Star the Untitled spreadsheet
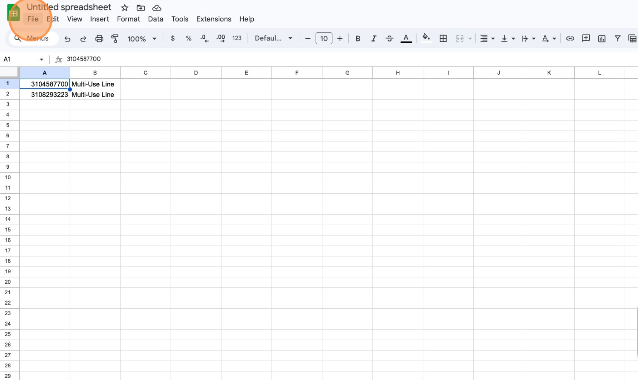638x382 pixels. 125,8
